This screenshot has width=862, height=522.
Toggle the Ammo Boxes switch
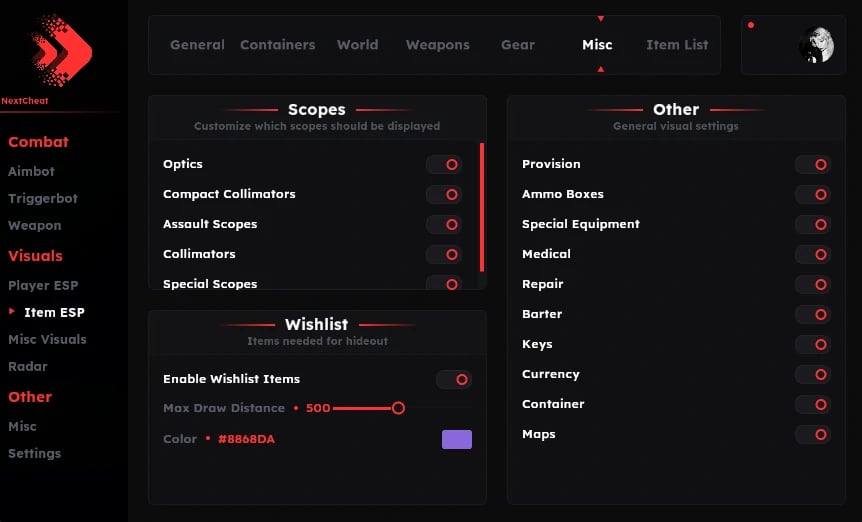(x=813, y=194)
